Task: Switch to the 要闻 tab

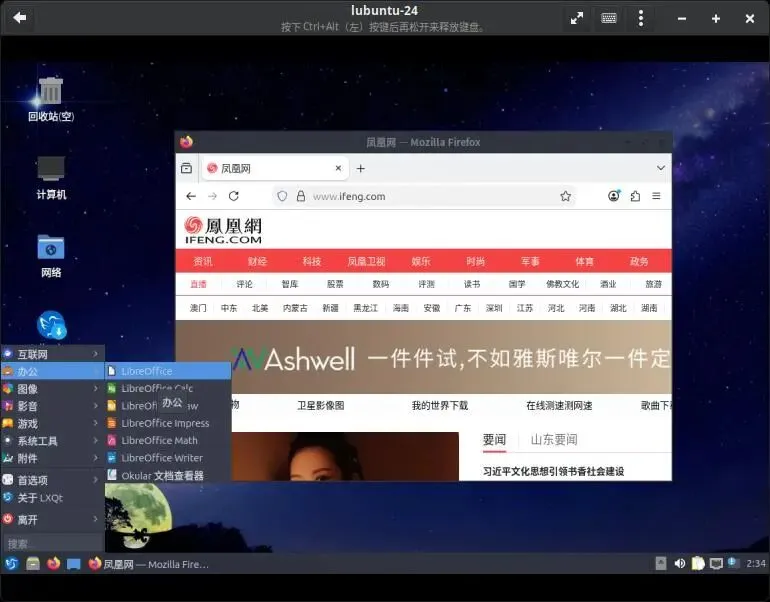Action: coord(494,439)
